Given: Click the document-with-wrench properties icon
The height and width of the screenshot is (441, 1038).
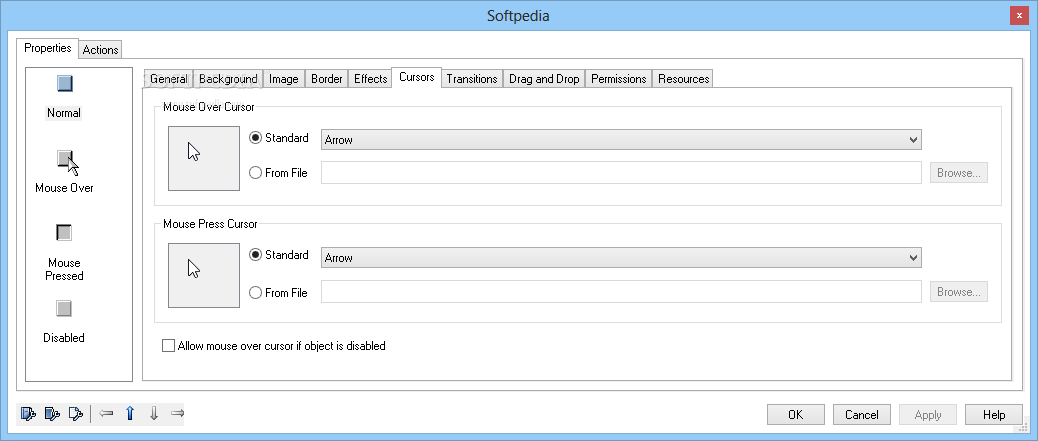Looking at the screenshot, I should pyautogui.click(x=76, y=414).
